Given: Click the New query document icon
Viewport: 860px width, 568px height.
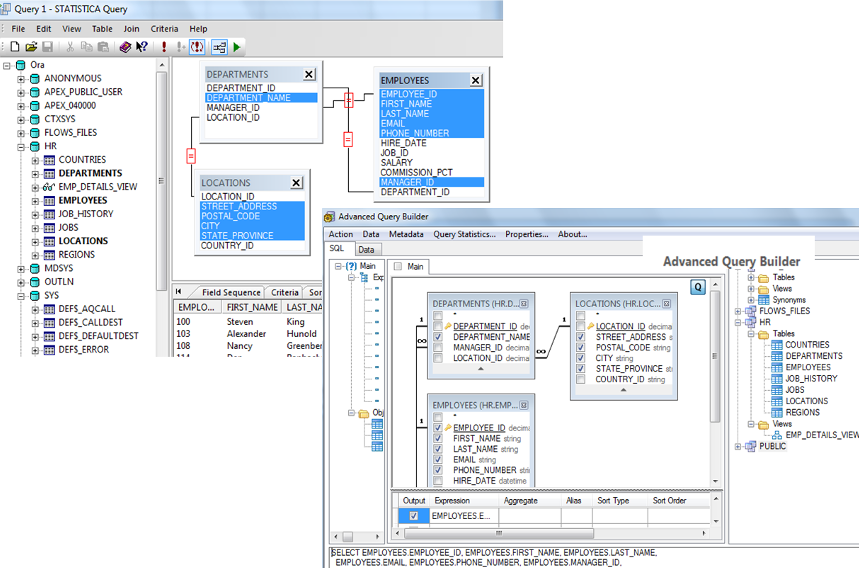Looking at the screenshot, I should pos(15,47).
